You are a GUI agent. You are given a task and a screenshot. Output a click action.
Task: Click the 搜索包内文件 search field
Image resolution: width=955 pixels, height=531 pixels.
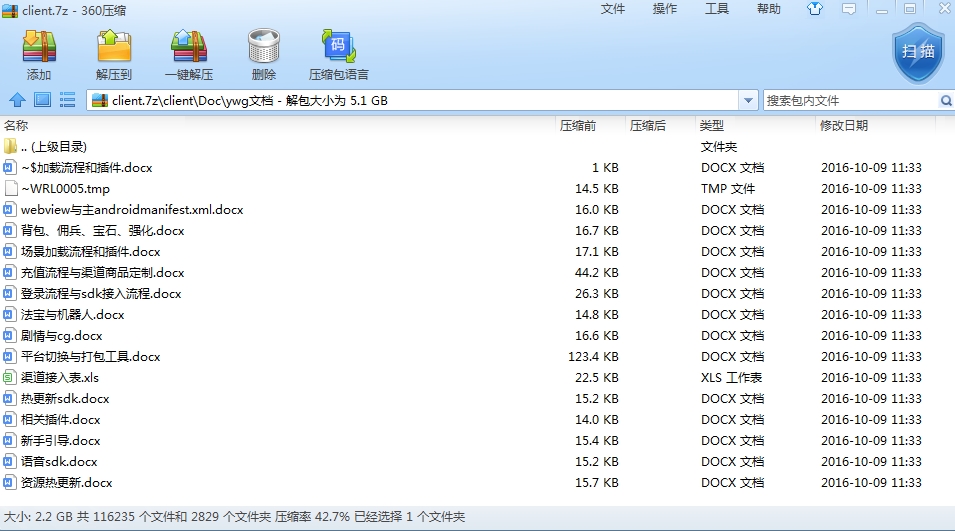pyautogui.click(x=850, y=101)
